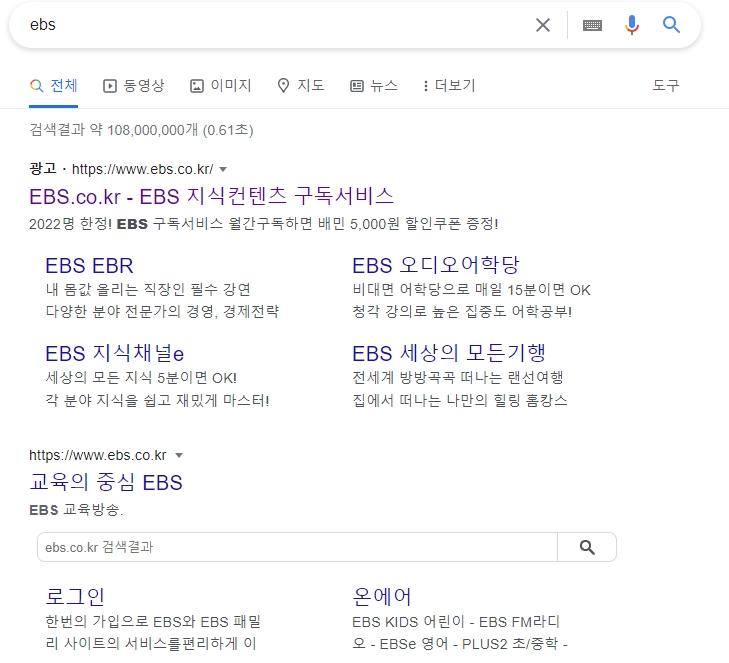The image size is (729, 663).
Task: Open the 교육의 중심 EBS result
Action: (106, 483)
